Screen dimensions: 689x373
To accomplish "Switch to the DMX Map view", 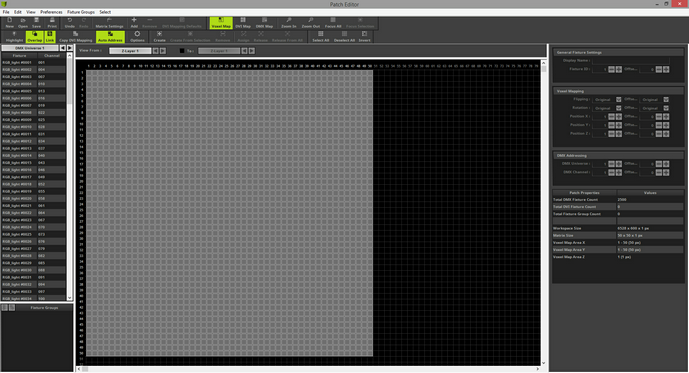I will 264,23.
